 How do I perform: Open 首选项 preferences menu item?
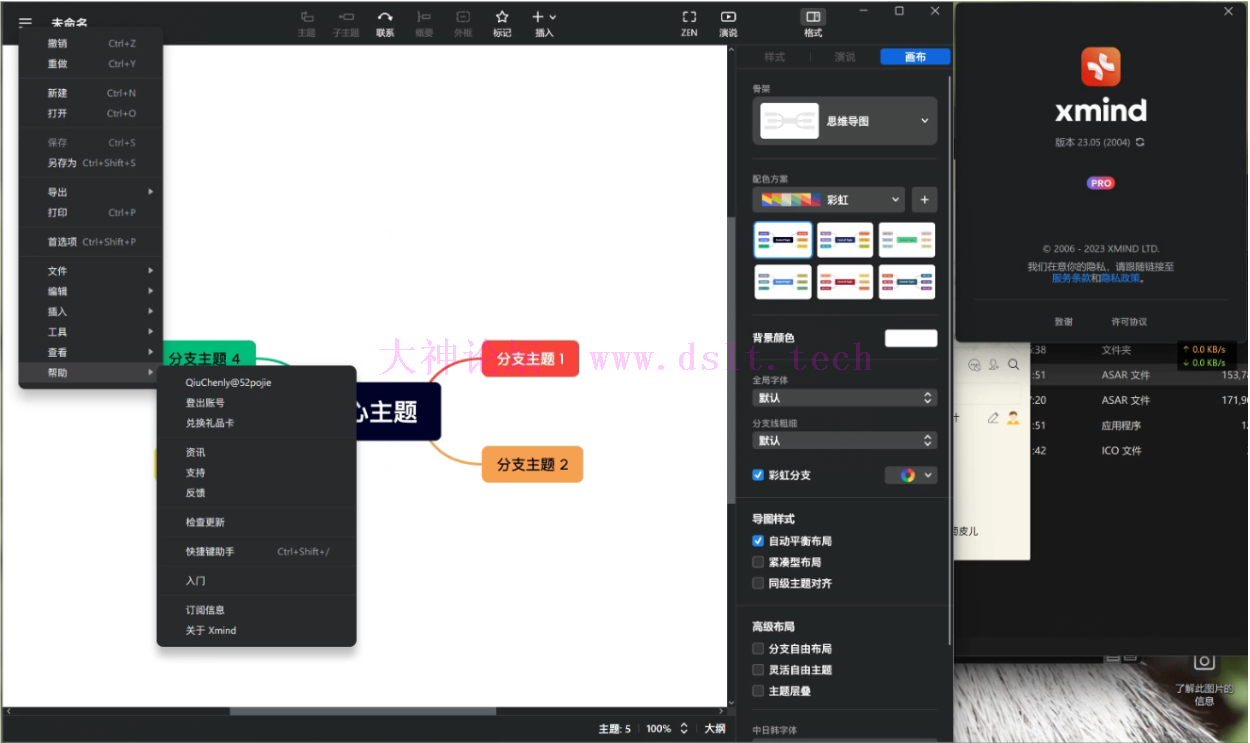click(x=90, y=241)
